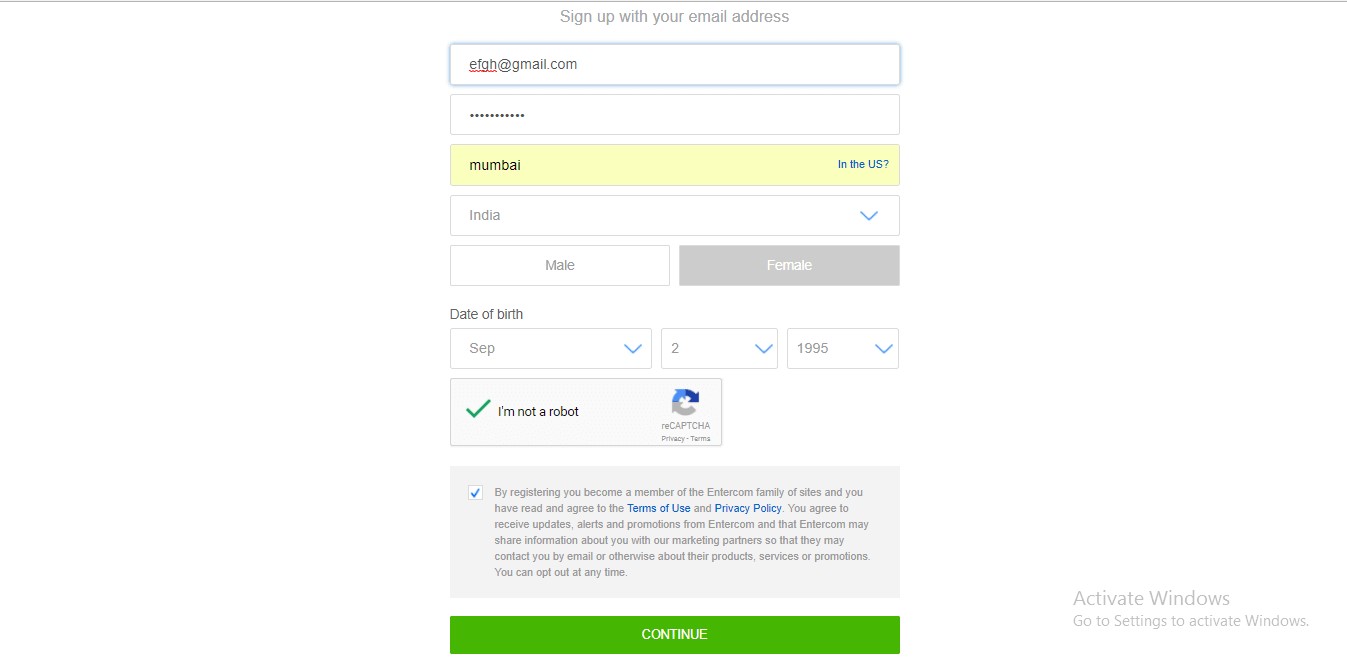Click the 1995 year chevron arrow
1347x662 pixels.
click(x=884, y=349)
